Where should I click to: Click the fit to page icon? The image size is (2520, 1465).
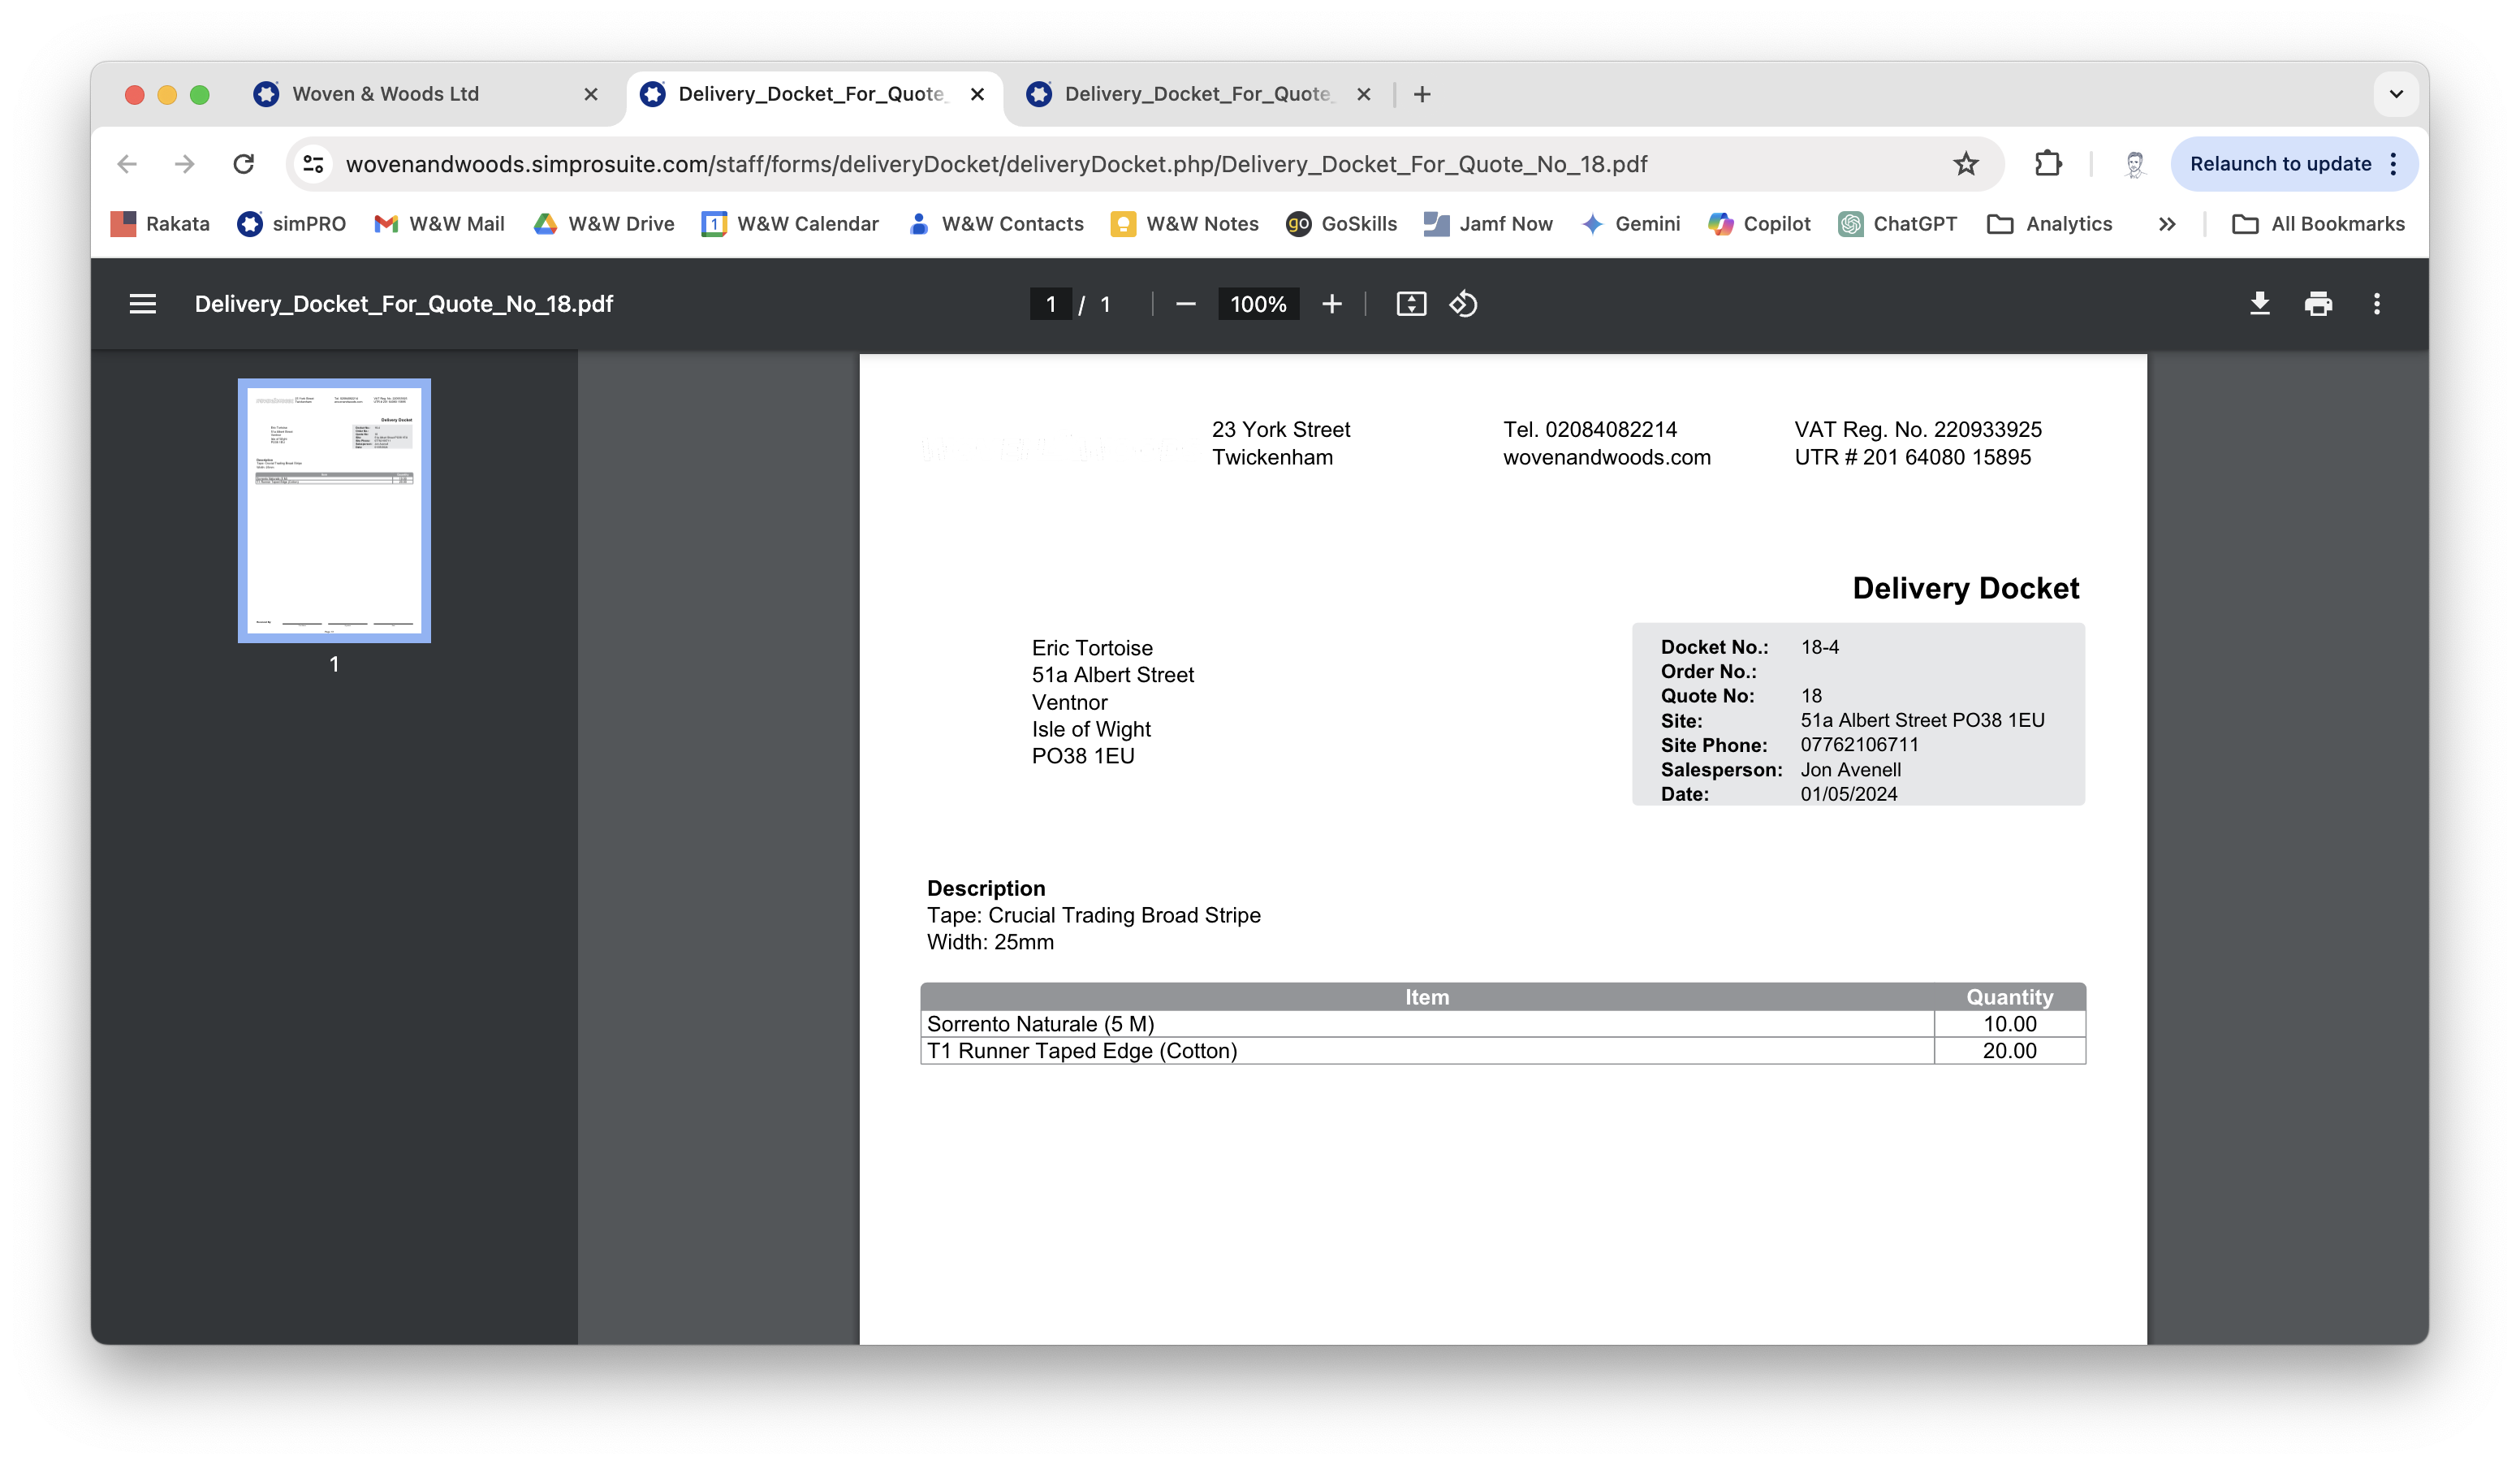point(1411,304)
